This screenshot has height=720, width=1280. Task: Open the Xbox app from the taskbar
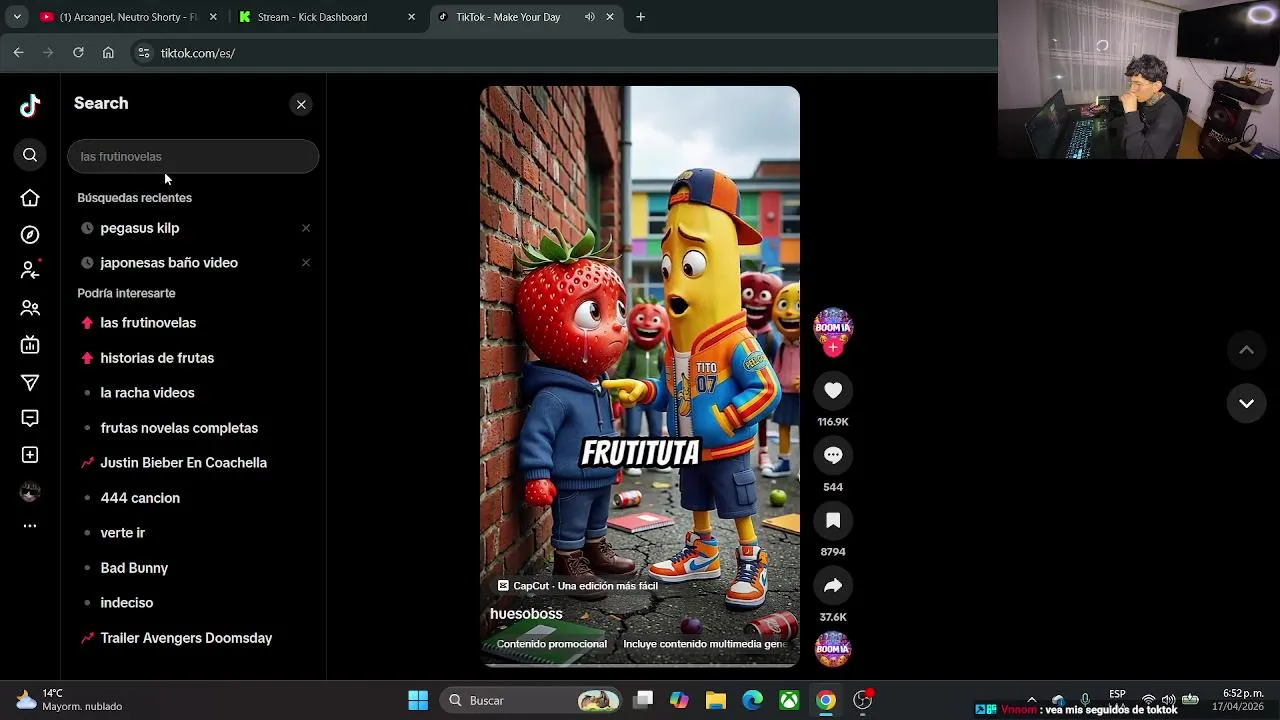click(x=789, y=701)
